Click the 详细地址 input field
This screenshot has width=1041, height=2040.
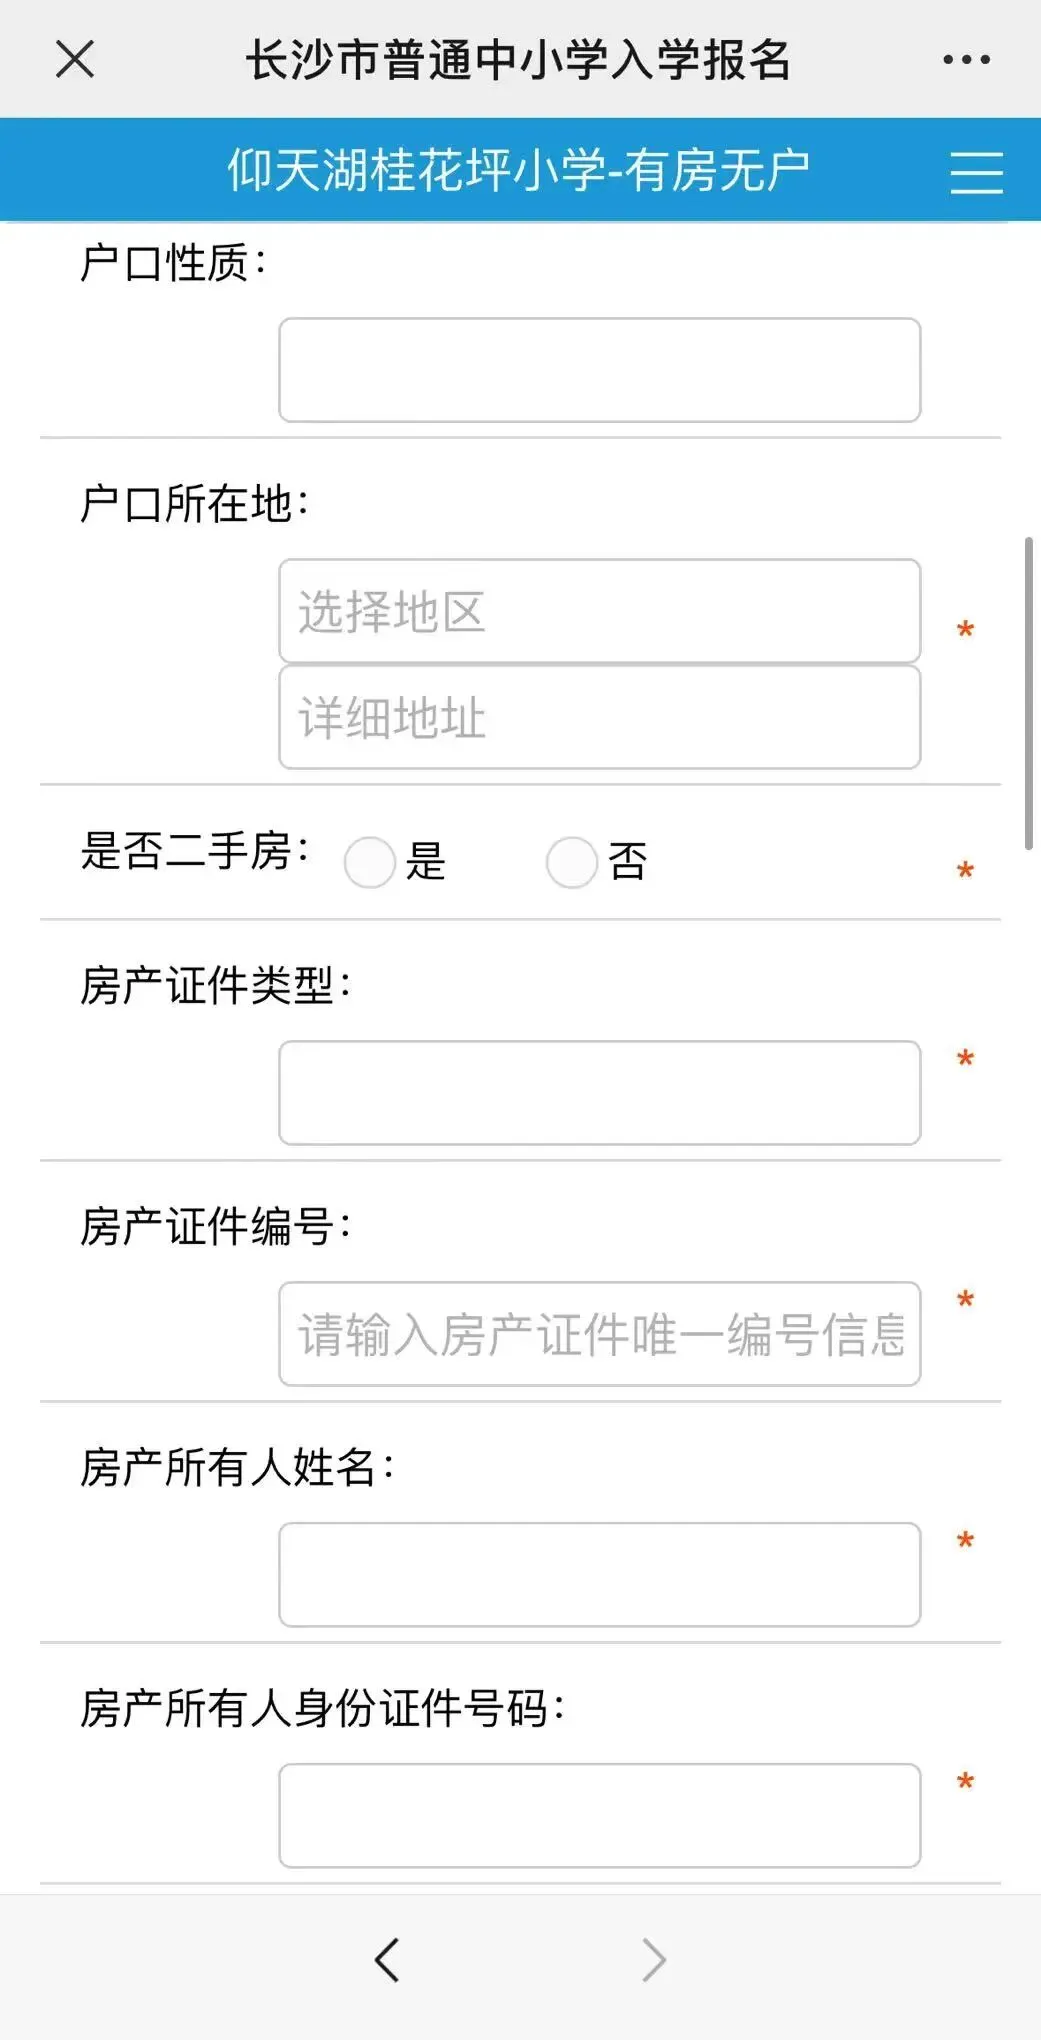tap(600, 717)
